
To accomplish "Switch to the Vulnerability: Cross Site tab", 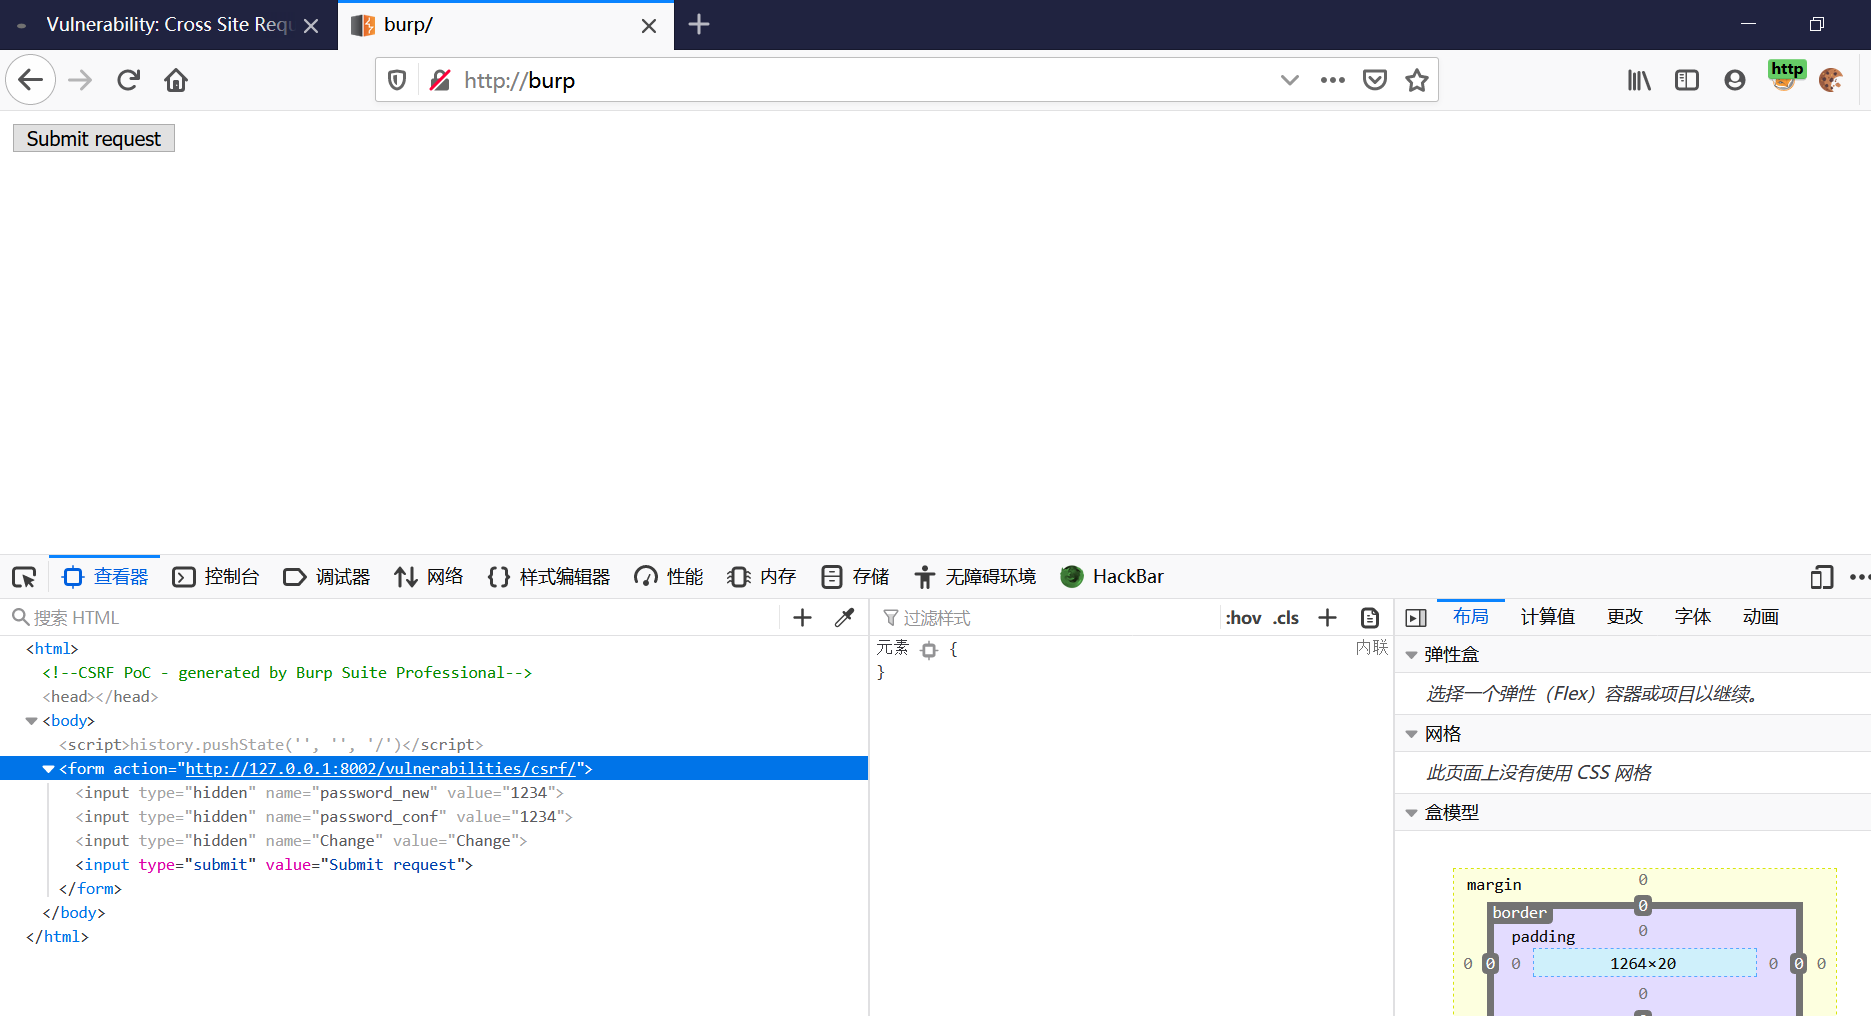I will click(x=169, y=25).
